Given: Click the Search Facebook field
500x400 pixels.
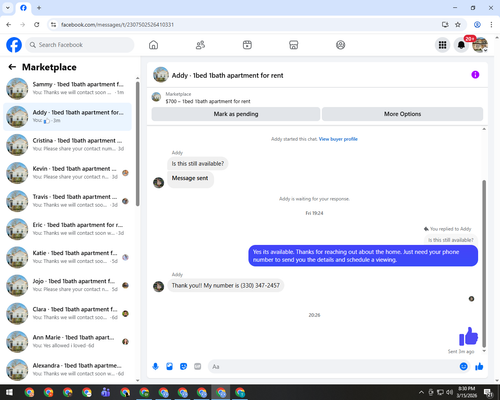Looking at the screenshot, I should coord(80,45).
